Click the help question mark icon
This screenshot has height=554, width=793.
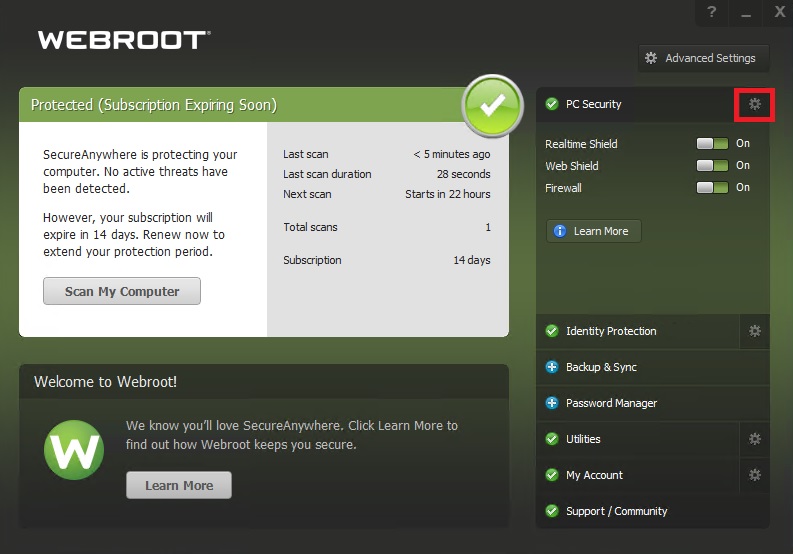pos(712,12)
